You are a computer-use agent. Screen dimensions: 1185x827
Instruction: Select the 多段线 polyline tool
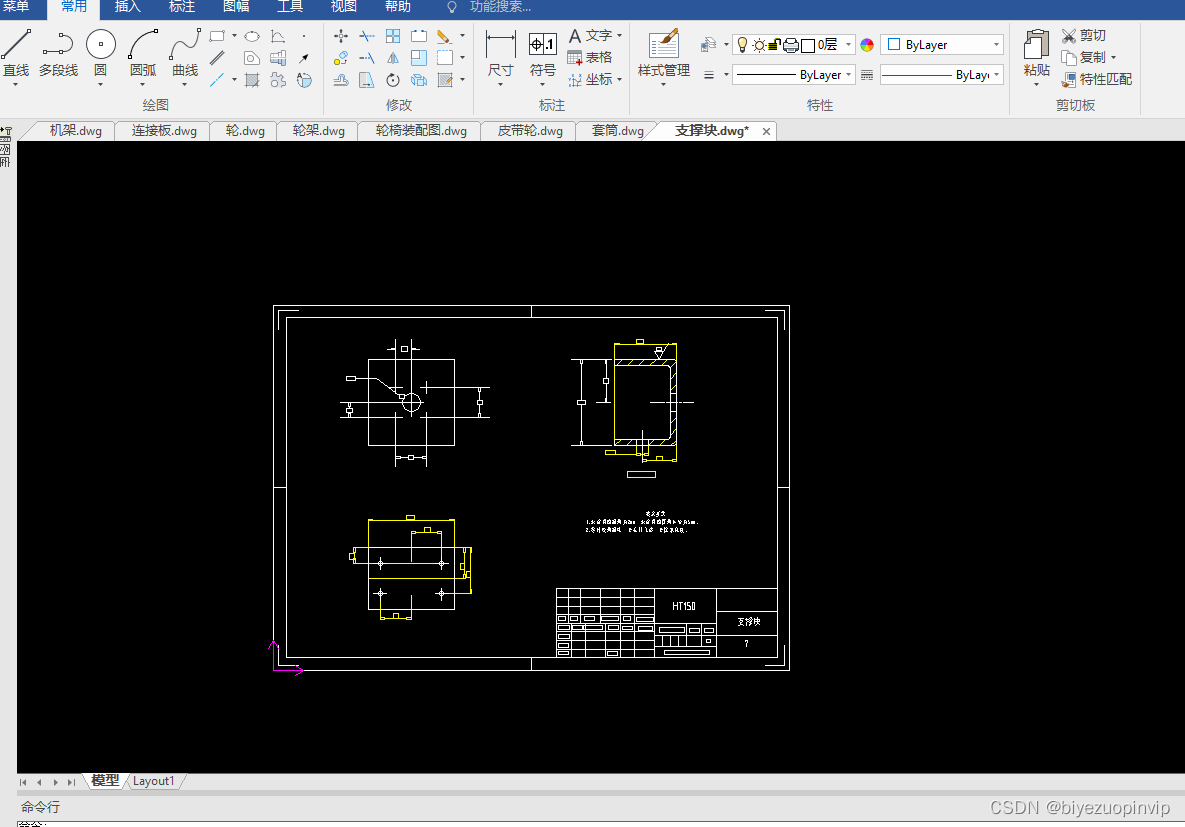58,52
